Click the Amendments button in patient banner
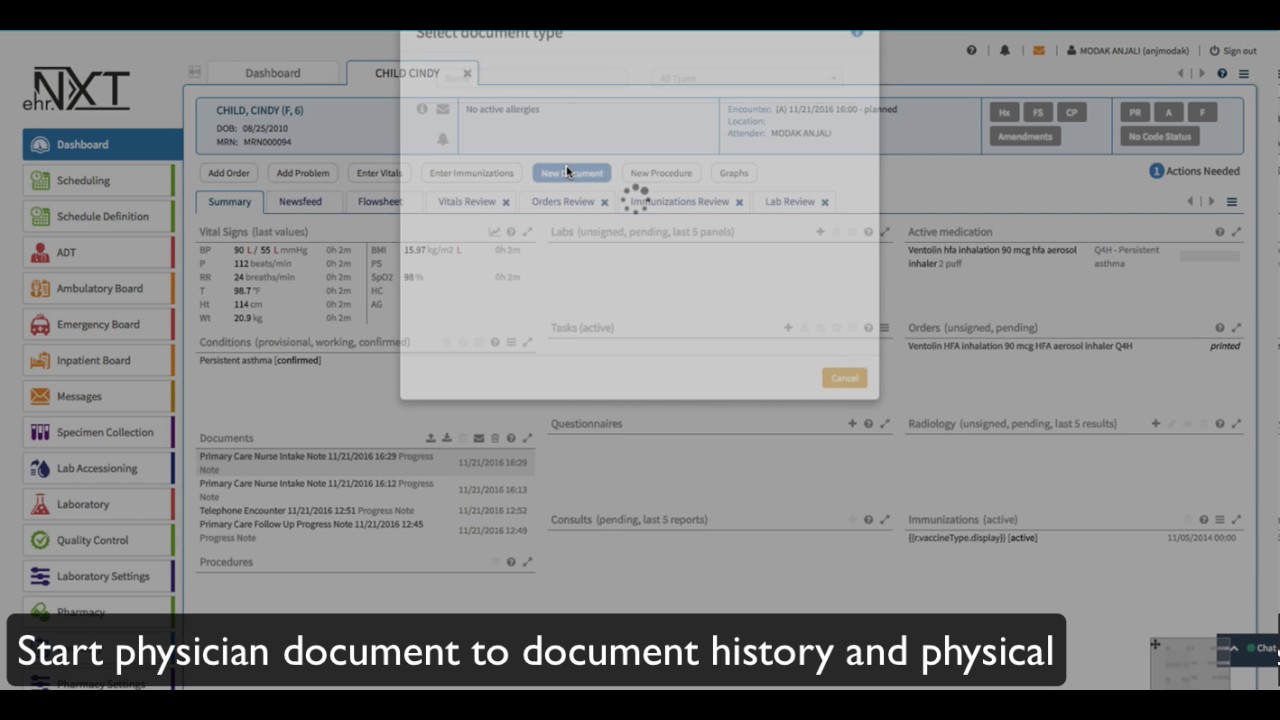This screenshot has width=1280, height=720. tap(1025, 137)
